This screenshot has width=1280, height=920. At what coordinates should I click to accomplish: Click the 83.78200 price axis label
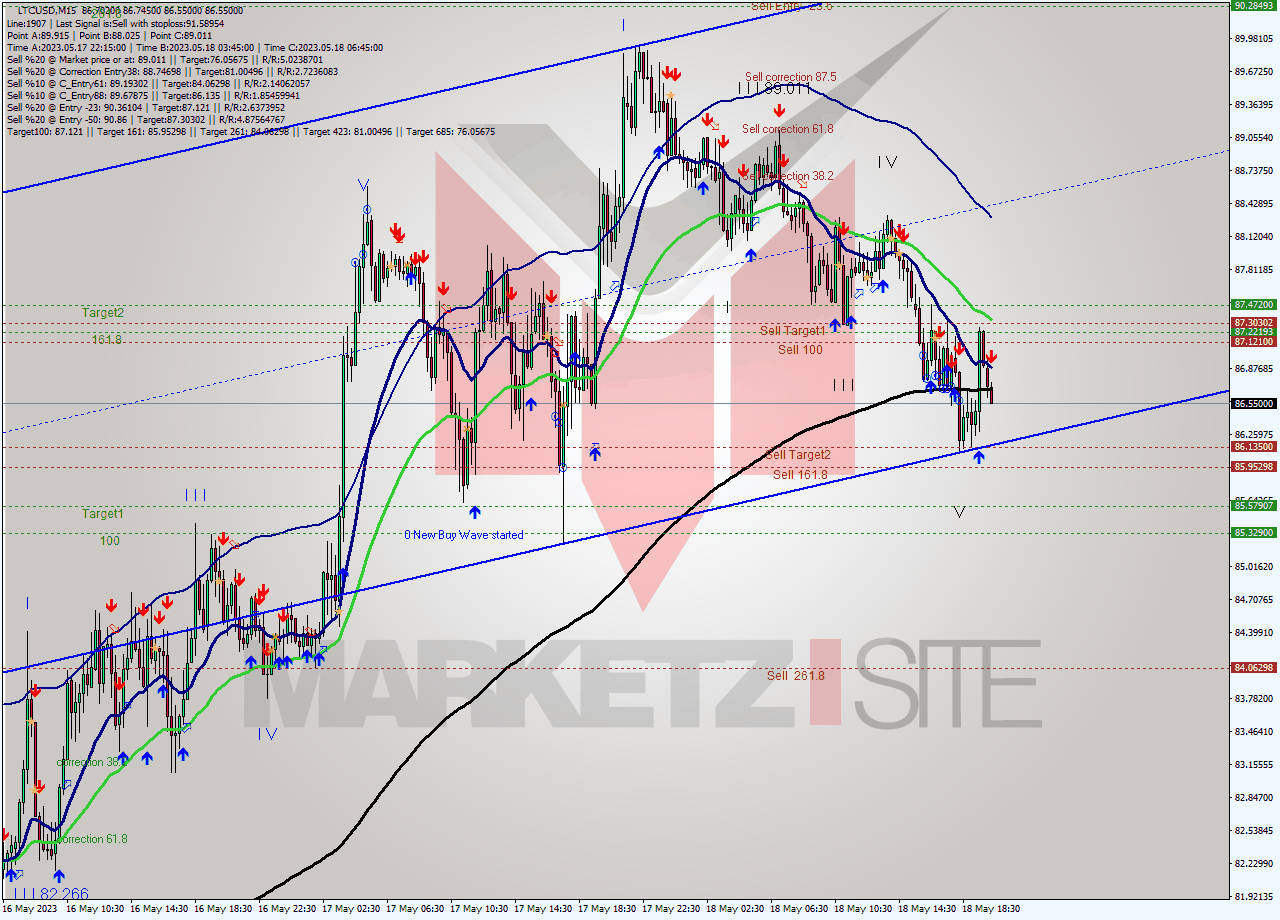click(1253, 698)
